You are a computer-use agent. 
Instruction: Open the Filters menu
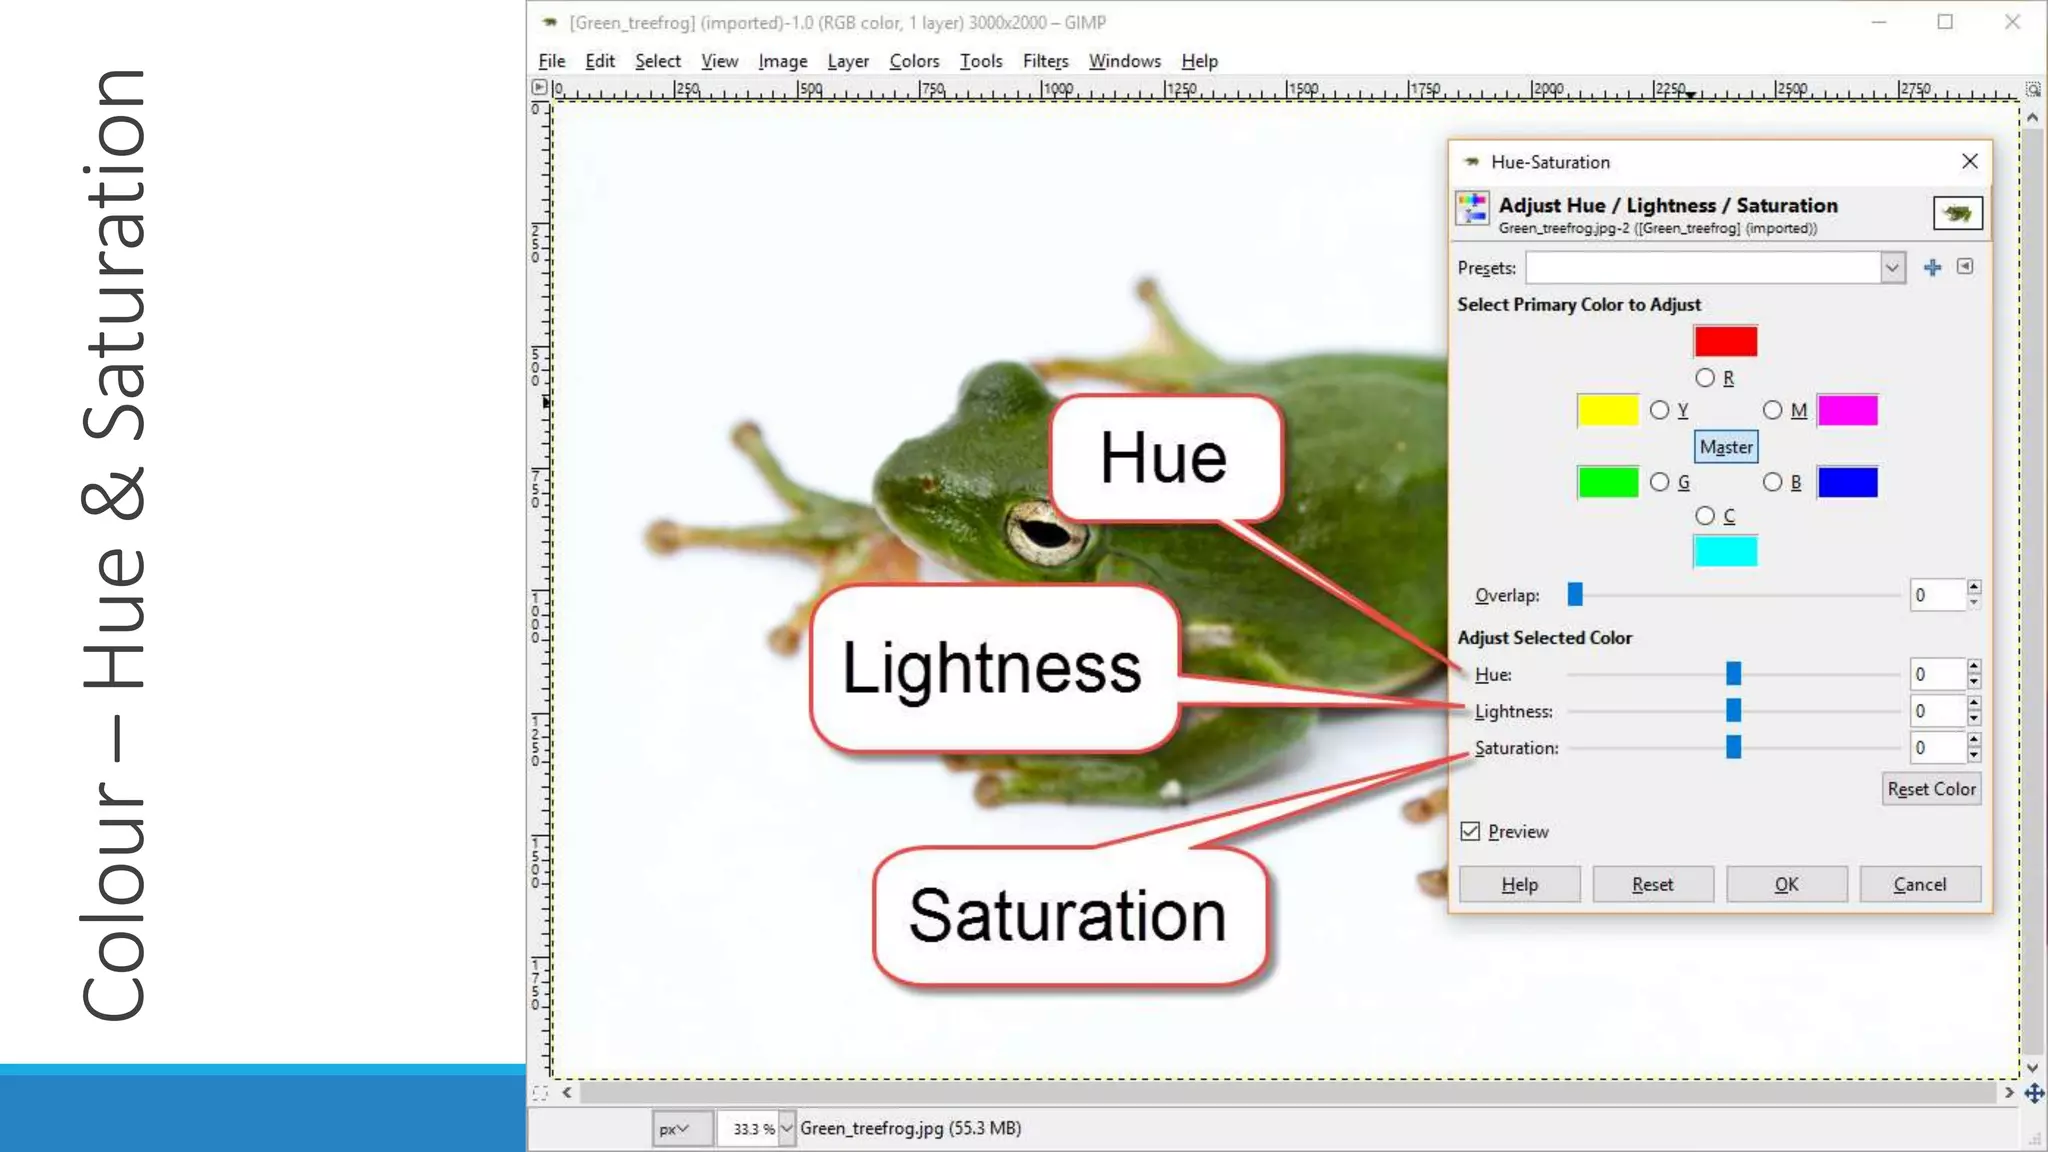click(x=1045, y=61)
